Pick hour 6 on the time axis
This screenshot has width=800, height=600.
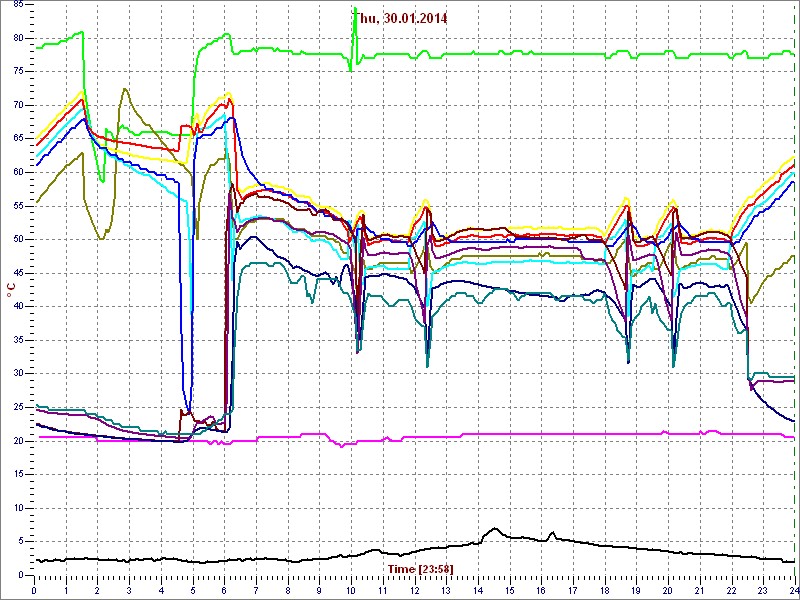(224, 590)
